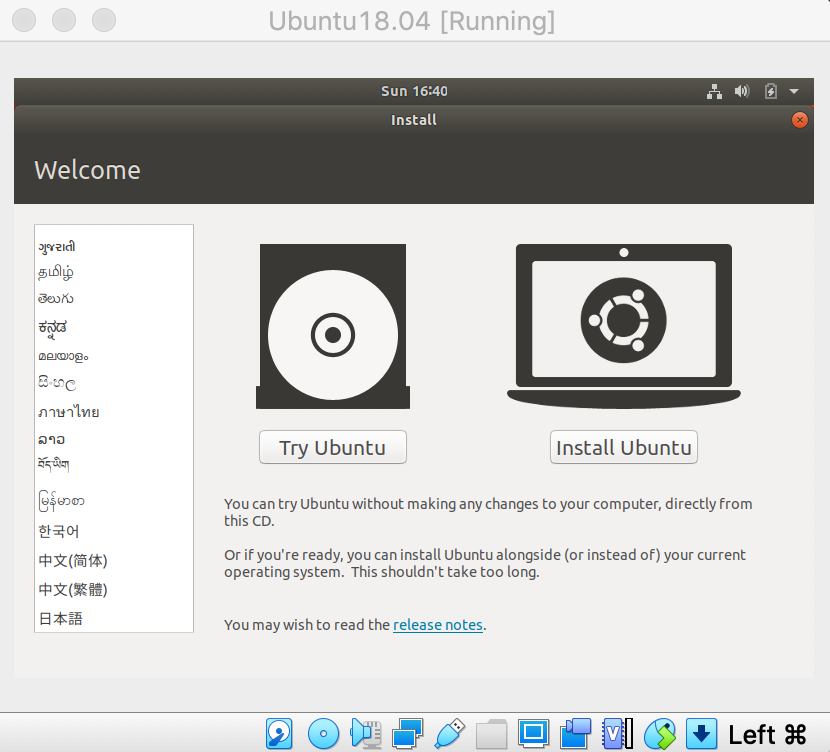Select සිංහල in the language list
Image resolution: width=830 pixels, height=752 pixels.
point(114,383)
